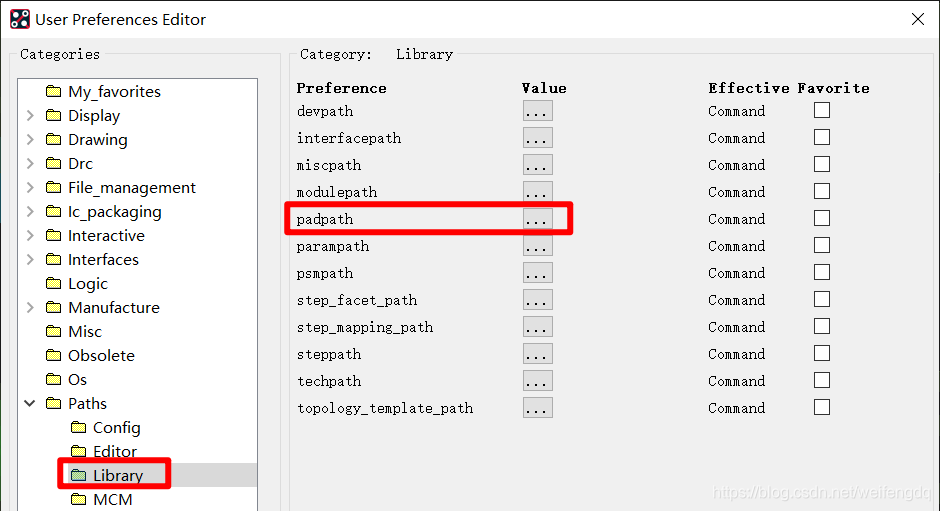This screenshot has height=511, width=940.
Task: Expand the Manufacture category
Action: pyautogui.click(x=30, y=307)
